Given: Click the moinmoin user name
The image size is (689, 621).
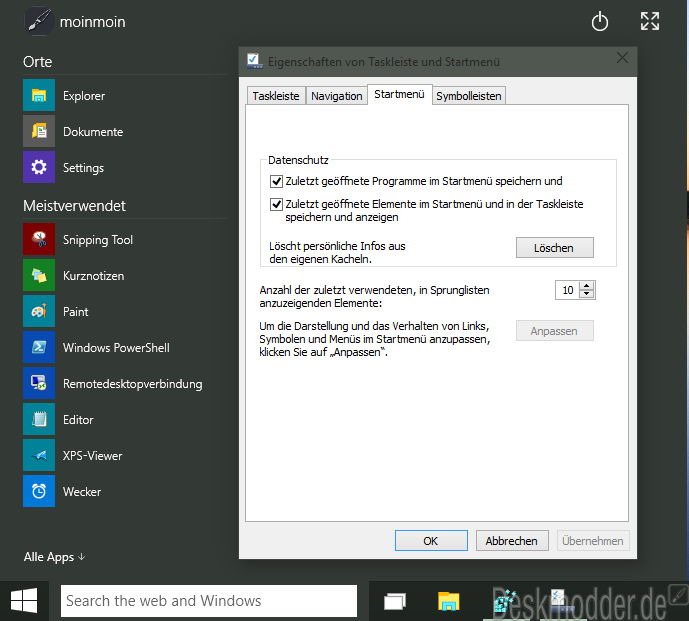Looking at the screenshot, I should click(x=92, y=22).
